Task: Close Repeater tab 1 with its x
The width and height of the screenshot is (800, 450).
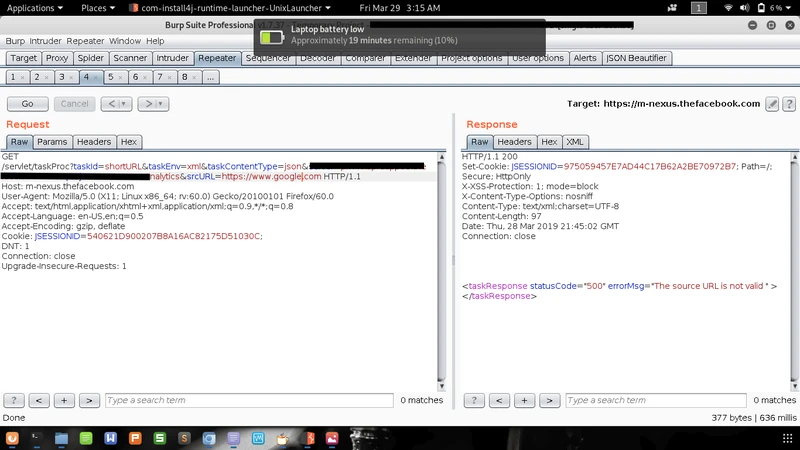Action: (x=22, y=78)
